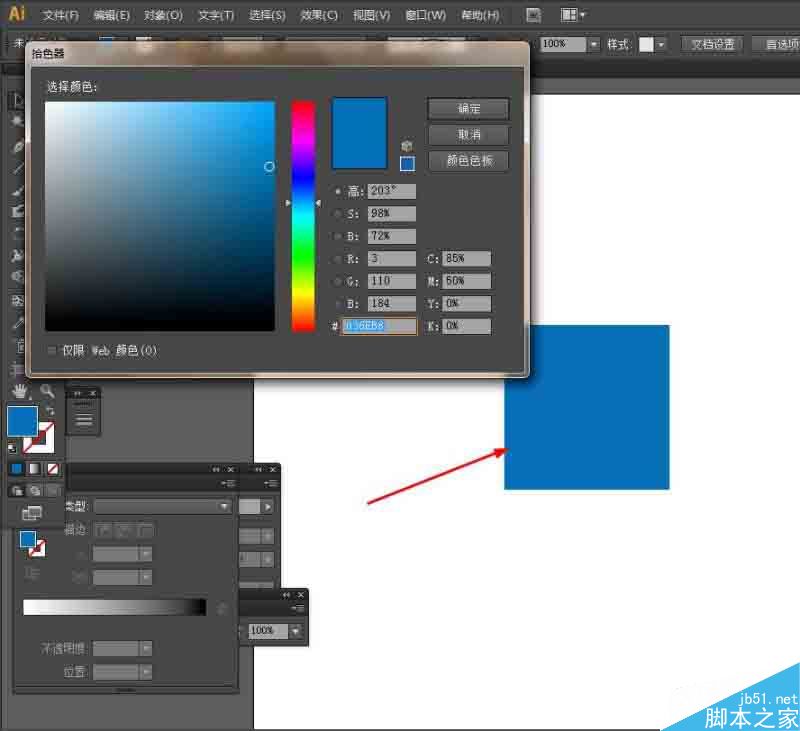Open the top bar 100% dropdown arrow
800x731 pixels.
pos(593,44)
